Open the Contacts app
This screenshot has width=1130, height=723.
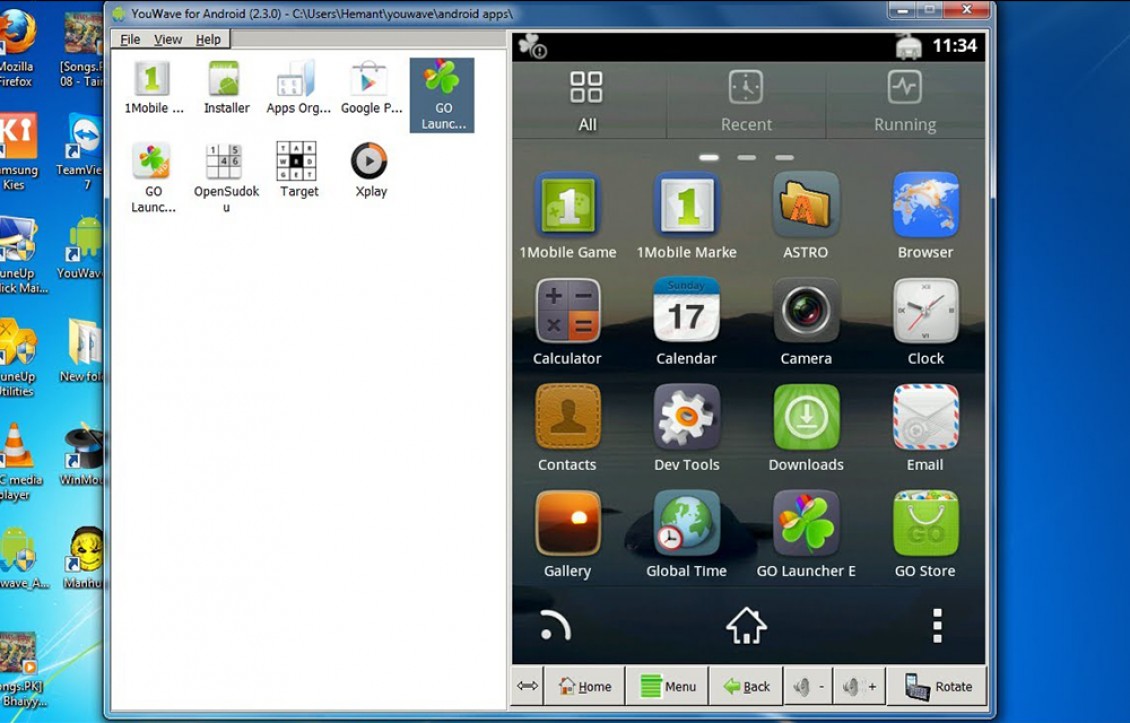(x=567, y=427)
